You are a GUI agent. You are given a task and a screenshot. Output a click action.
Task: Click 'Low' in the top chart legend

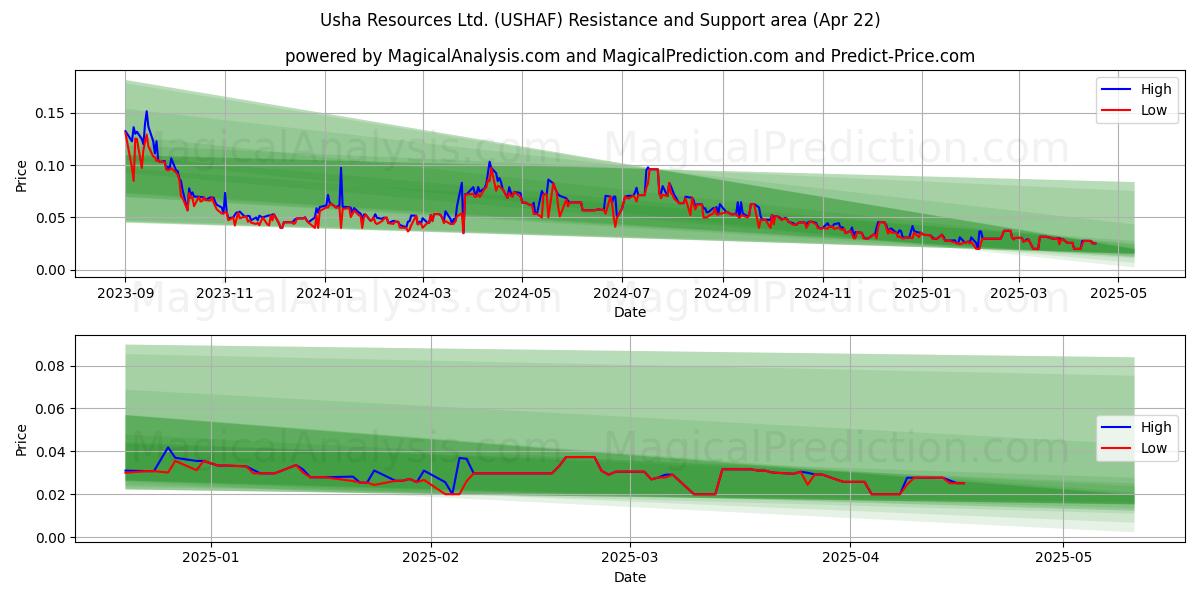coord(1154,110)
